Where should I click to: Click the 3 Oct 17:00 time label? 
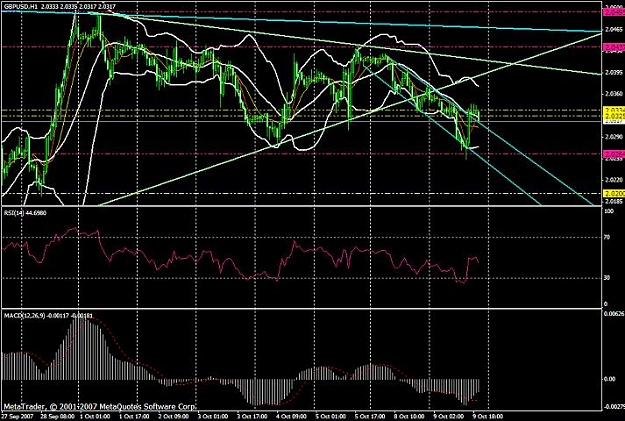tap(251, 416)
